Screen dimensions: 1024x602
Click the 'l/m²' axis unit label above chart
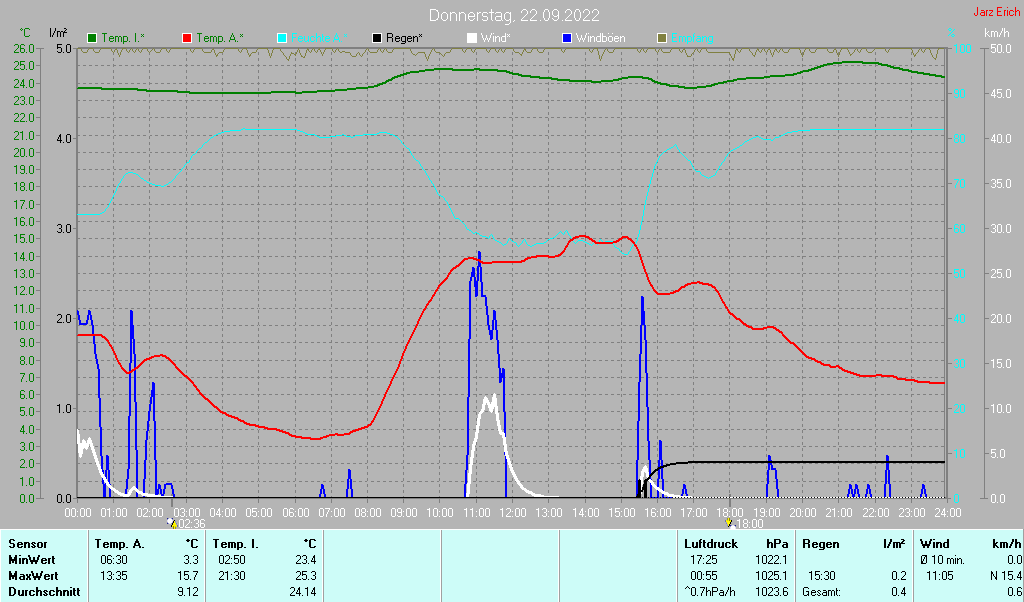pyautogui.click(x=58, y=33)
